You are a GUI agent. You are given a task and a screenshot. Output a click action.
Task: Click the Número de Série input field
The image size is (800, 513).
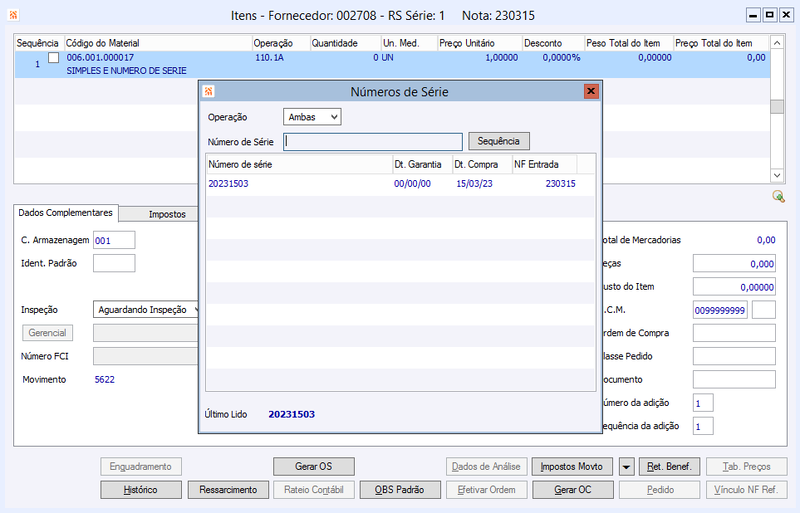(x=373, y=142)
